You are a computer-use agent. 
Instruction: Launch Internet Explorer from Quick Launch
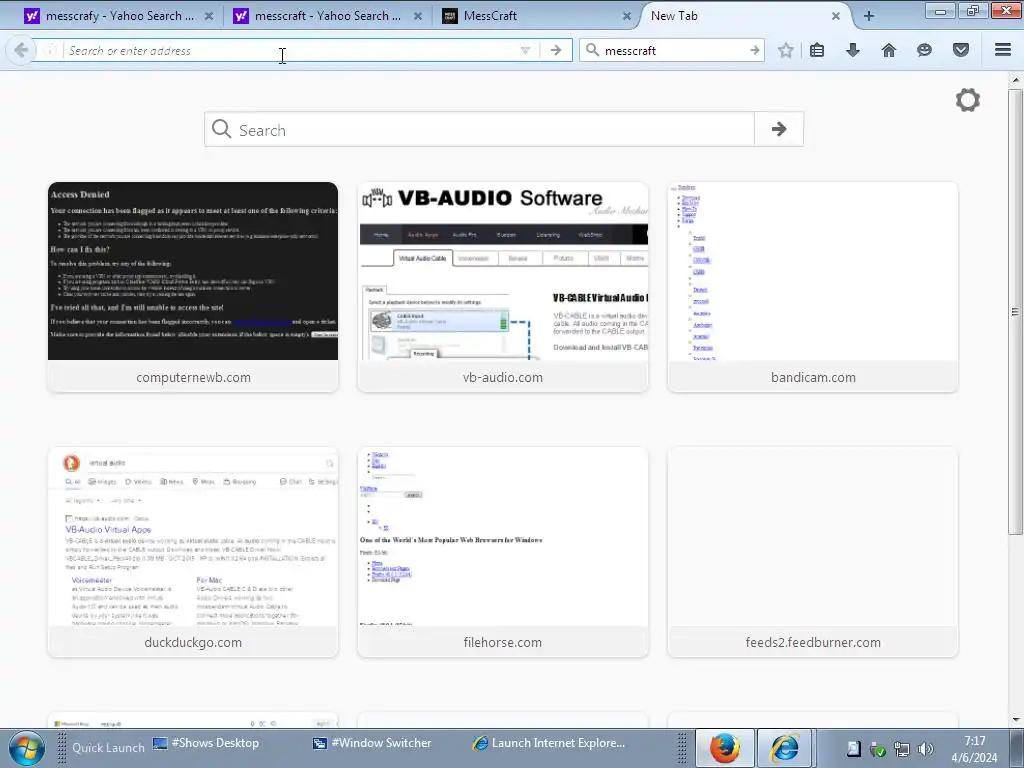(x=549, y=743)
